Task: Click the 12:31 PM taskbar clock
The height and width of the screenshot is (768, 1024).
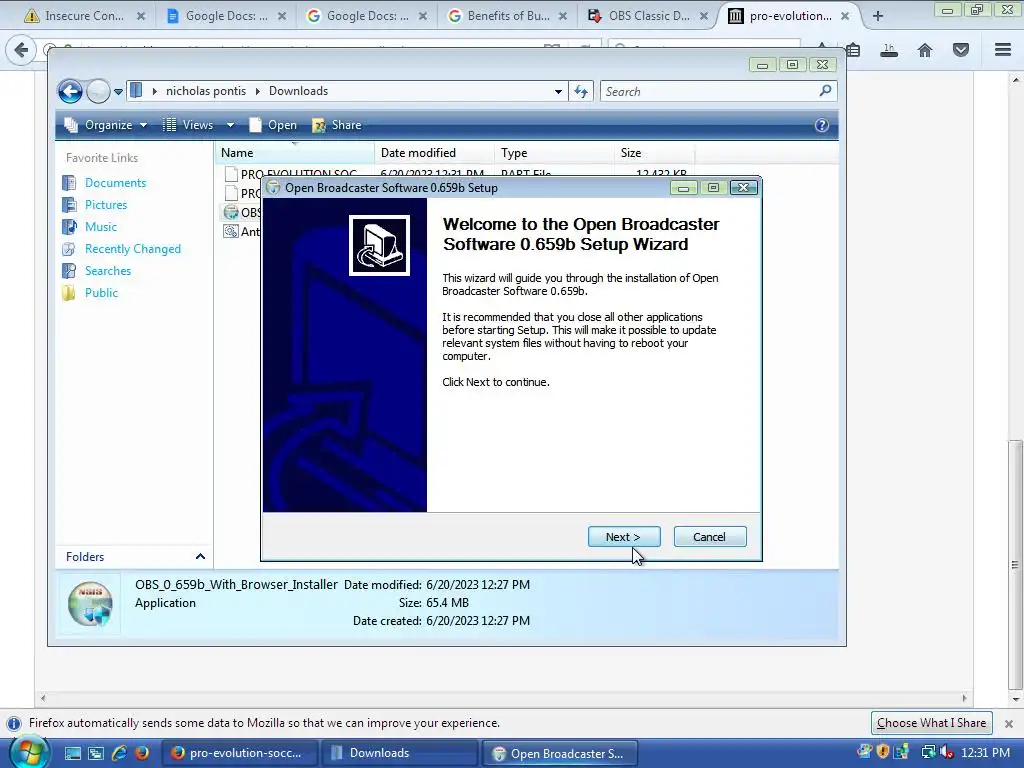Action: click(985, 753)
